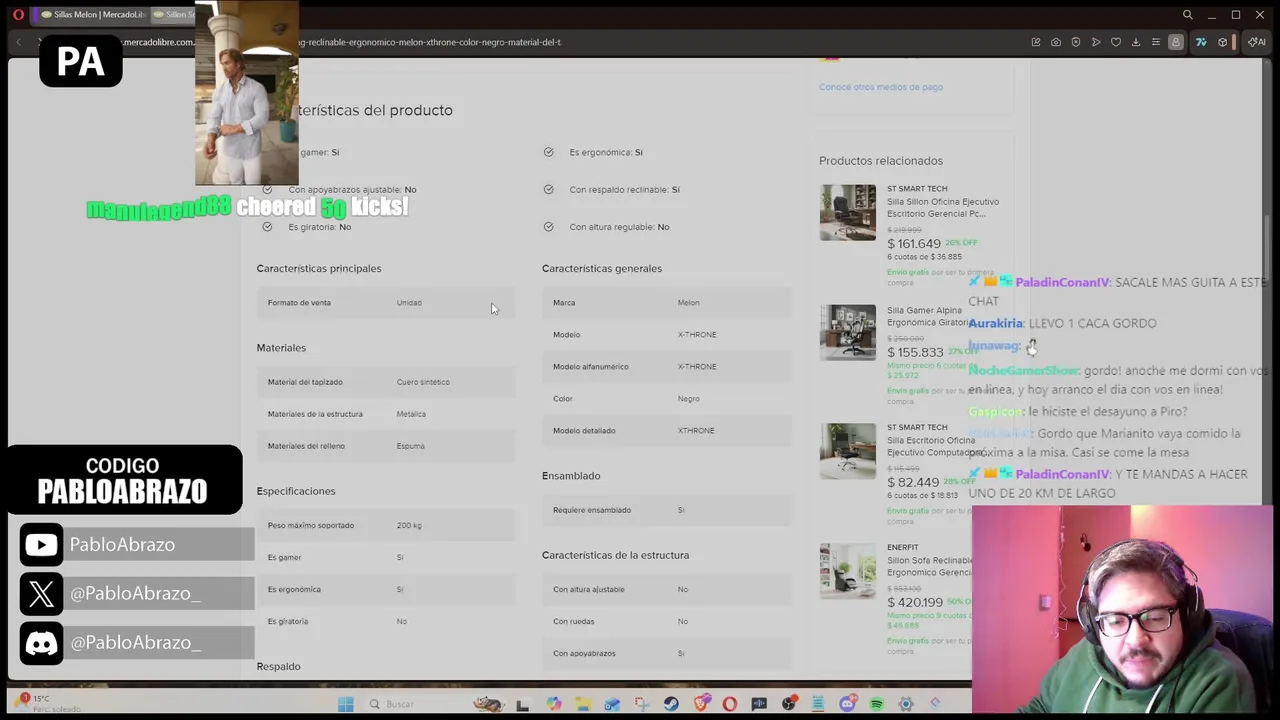Open Opera easy setup icon
This screenshot has height=720, width=1280.
click(x=1156, y=42)
